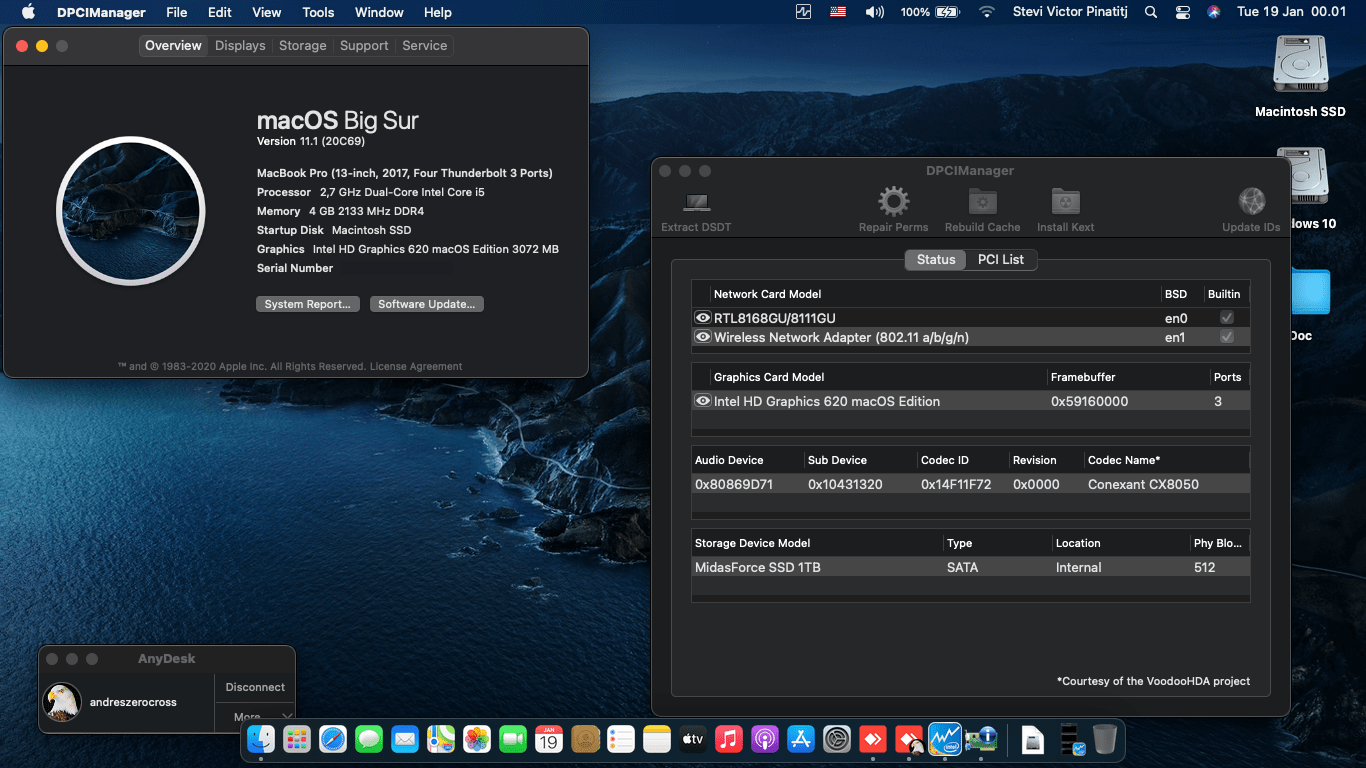
Task: Open the Wi-Fi menu bar icon
Action: 987,12
